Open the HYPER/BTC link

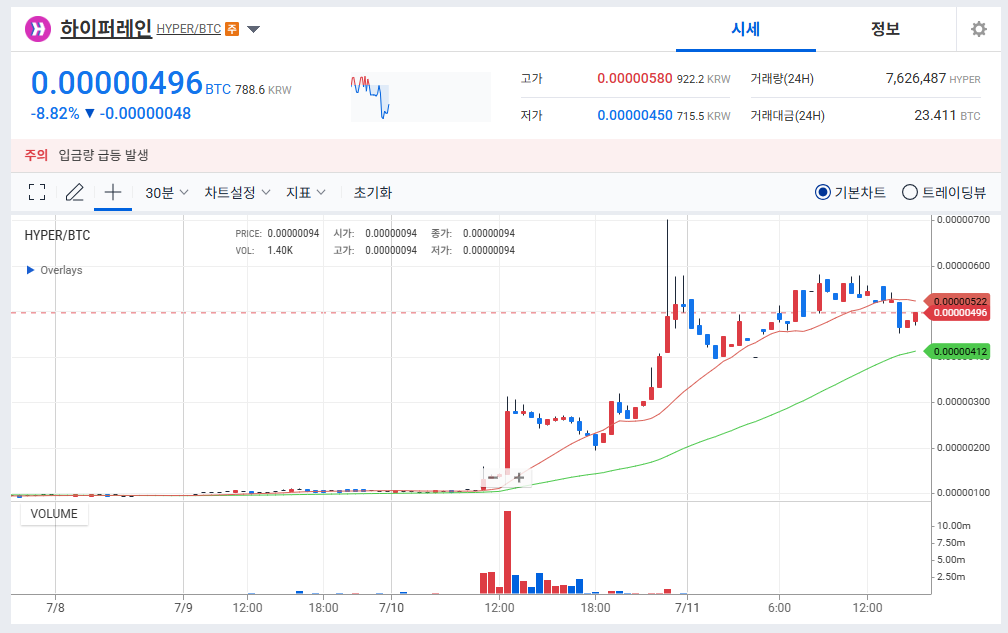(190, 29)
